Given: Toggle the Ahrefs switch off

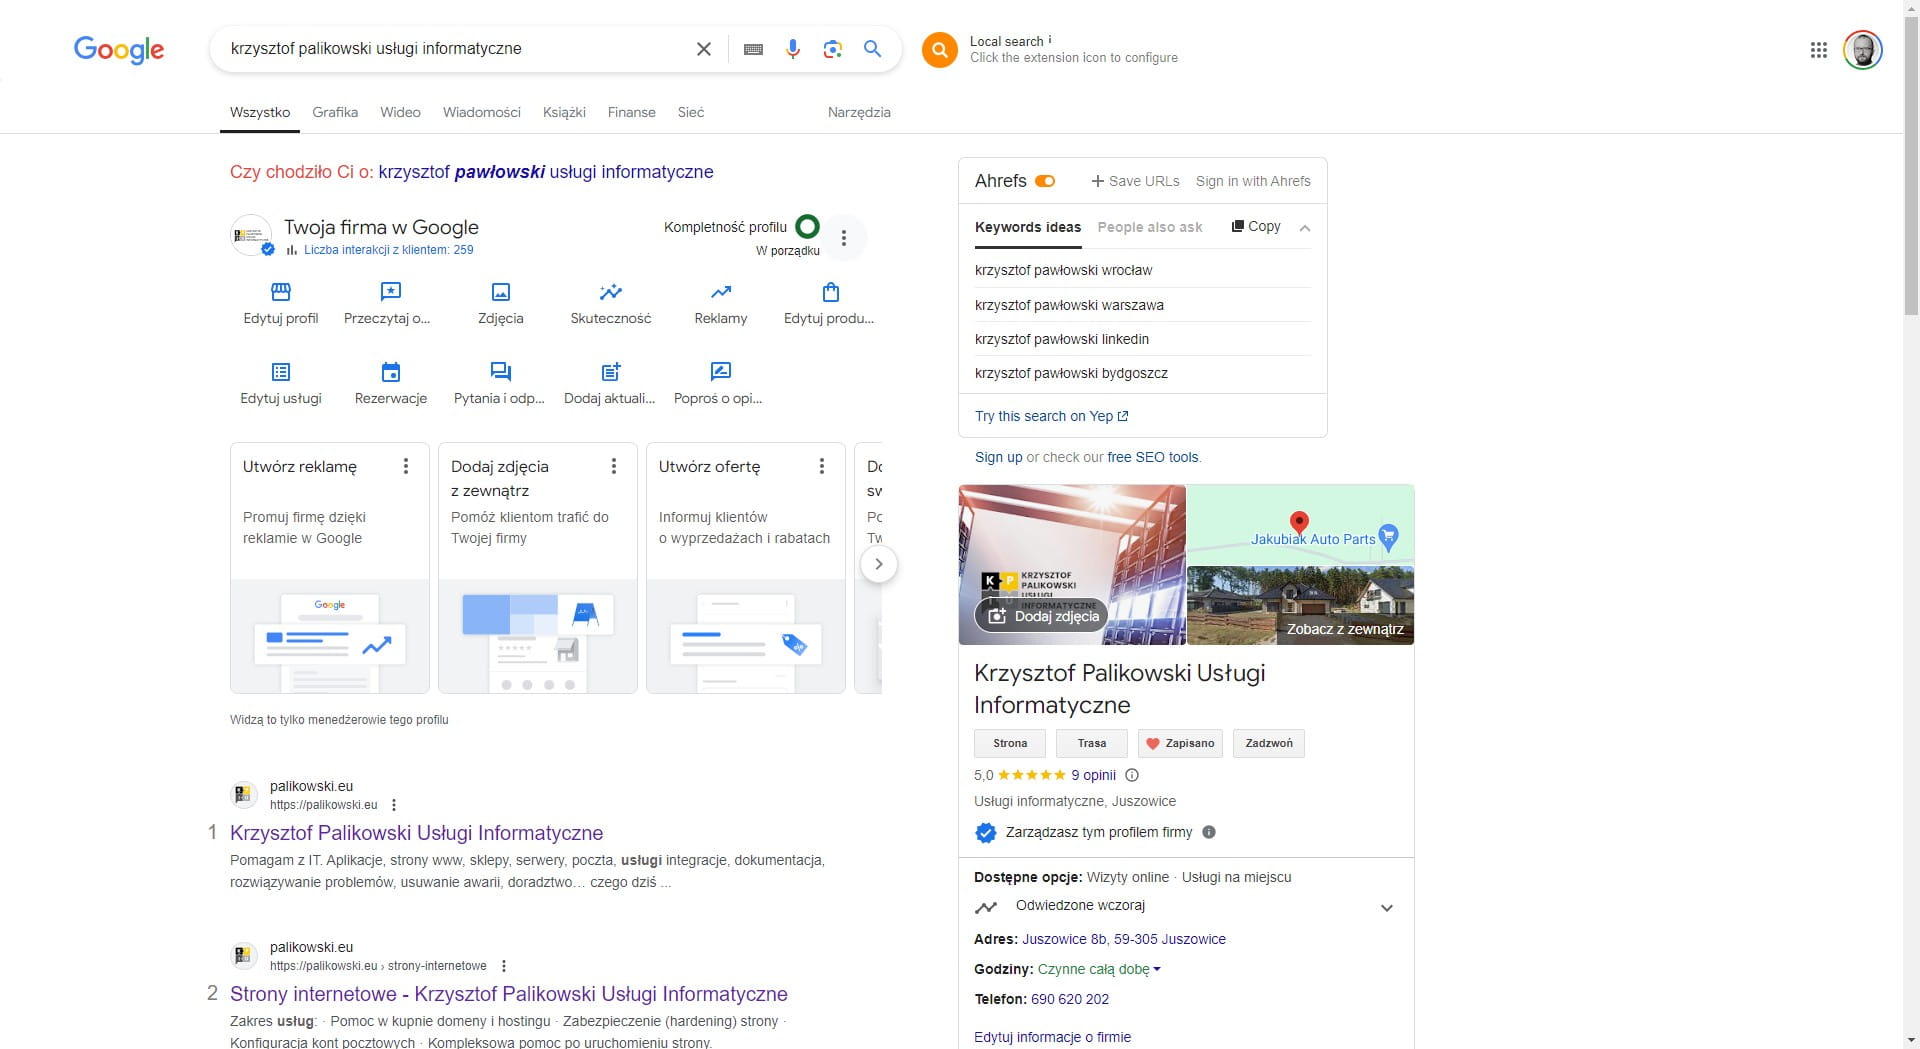Looking at the screenshot, I should 1045,181.
